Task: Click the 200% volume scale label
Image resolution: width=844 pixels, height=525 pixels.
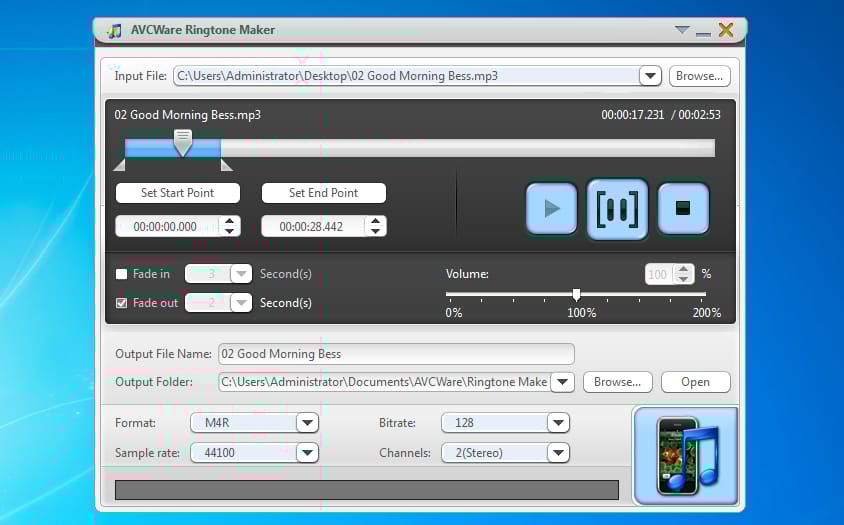Action: click(x=707, y=313)
